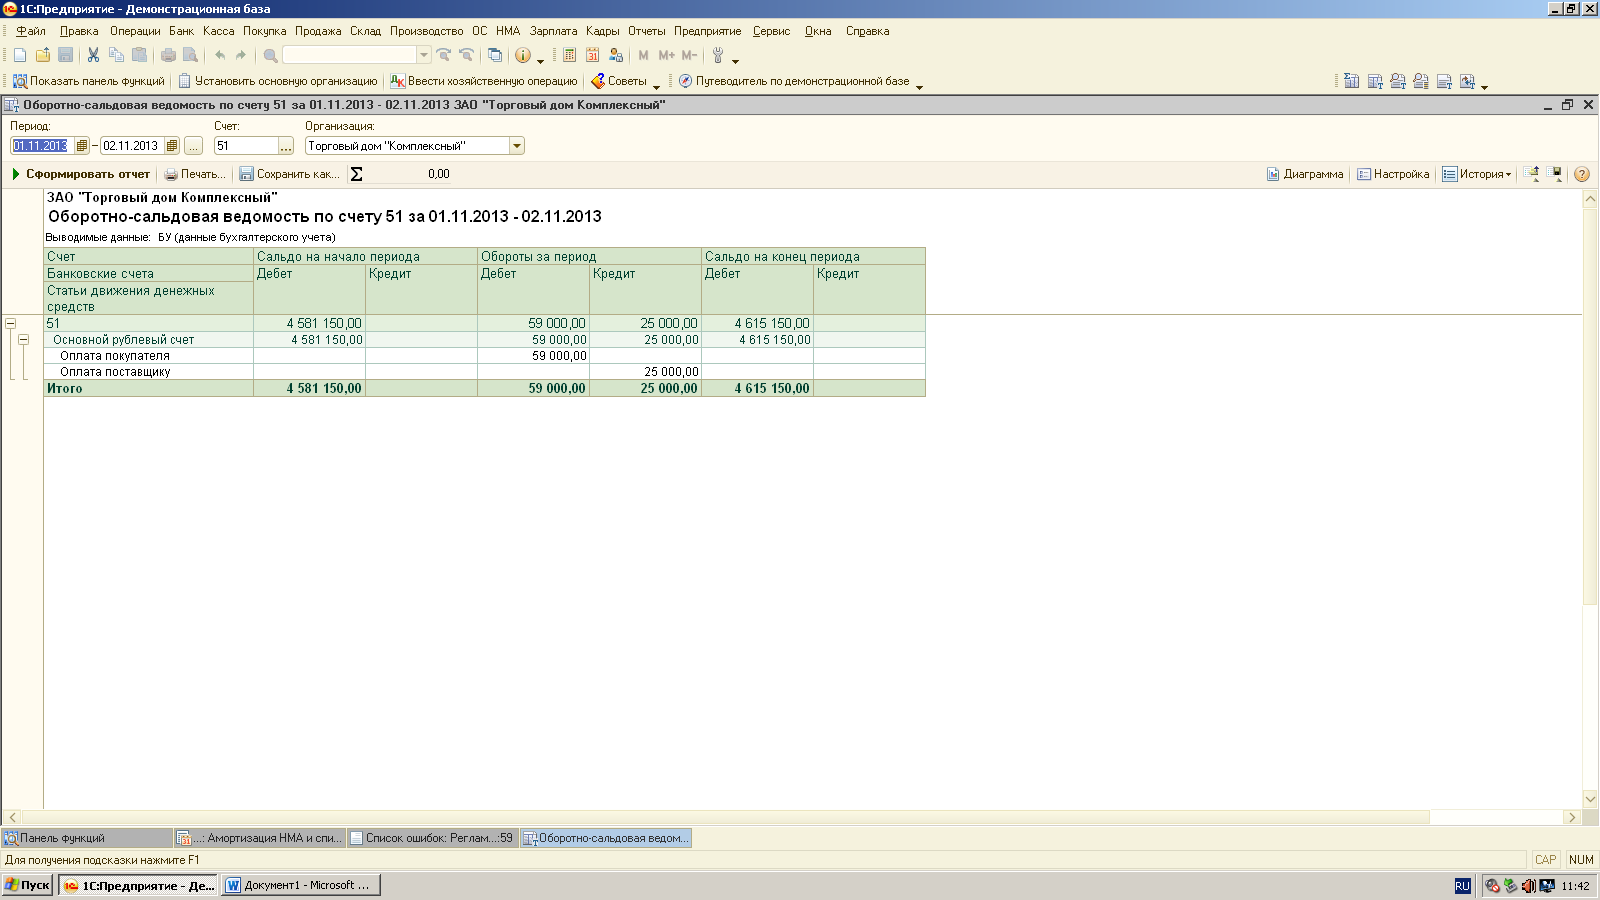The height and width of the screenshot is (900, 1600).
Task: Open period selection ellipsis button
Action: point(194,146)
